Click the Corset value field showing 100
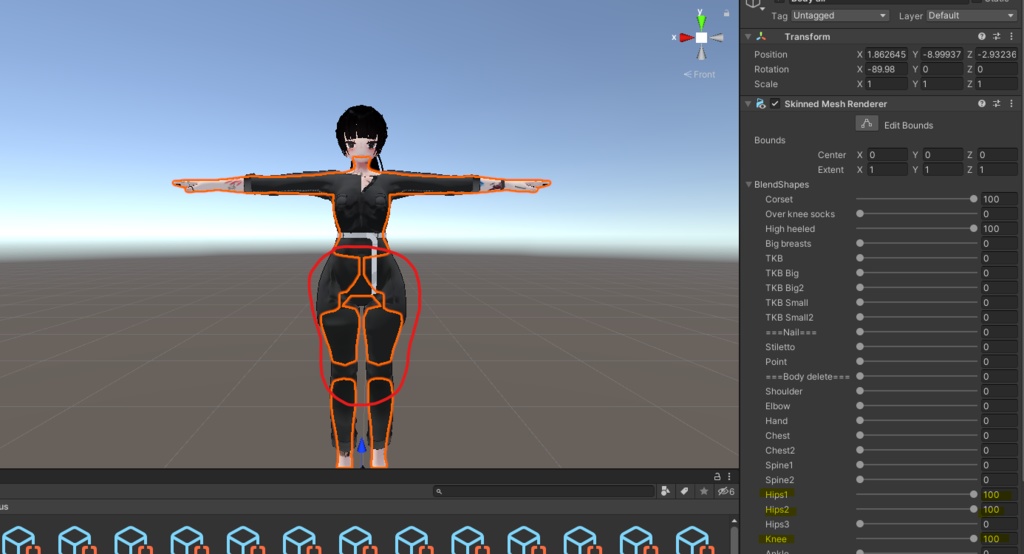Screen dimensions: 1024x554 1000,199
